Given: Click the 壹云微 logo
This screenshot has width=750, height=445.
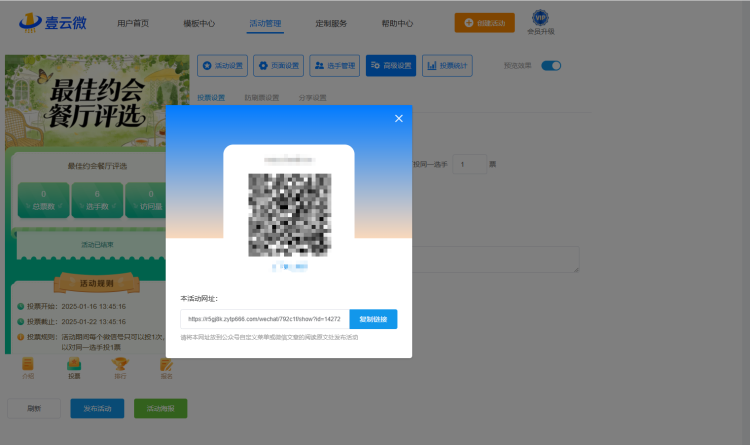Looking at the screenshot, I should (53, 22).
